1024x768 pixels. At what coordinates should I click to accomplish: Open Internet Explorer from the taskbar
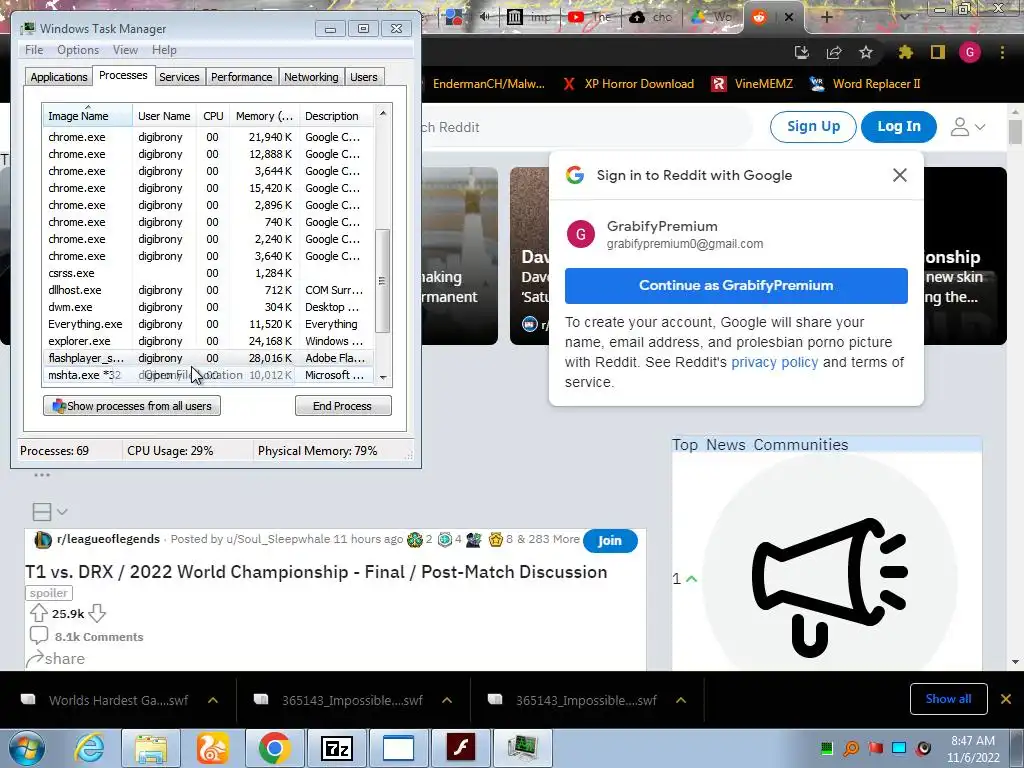point(89,748)
